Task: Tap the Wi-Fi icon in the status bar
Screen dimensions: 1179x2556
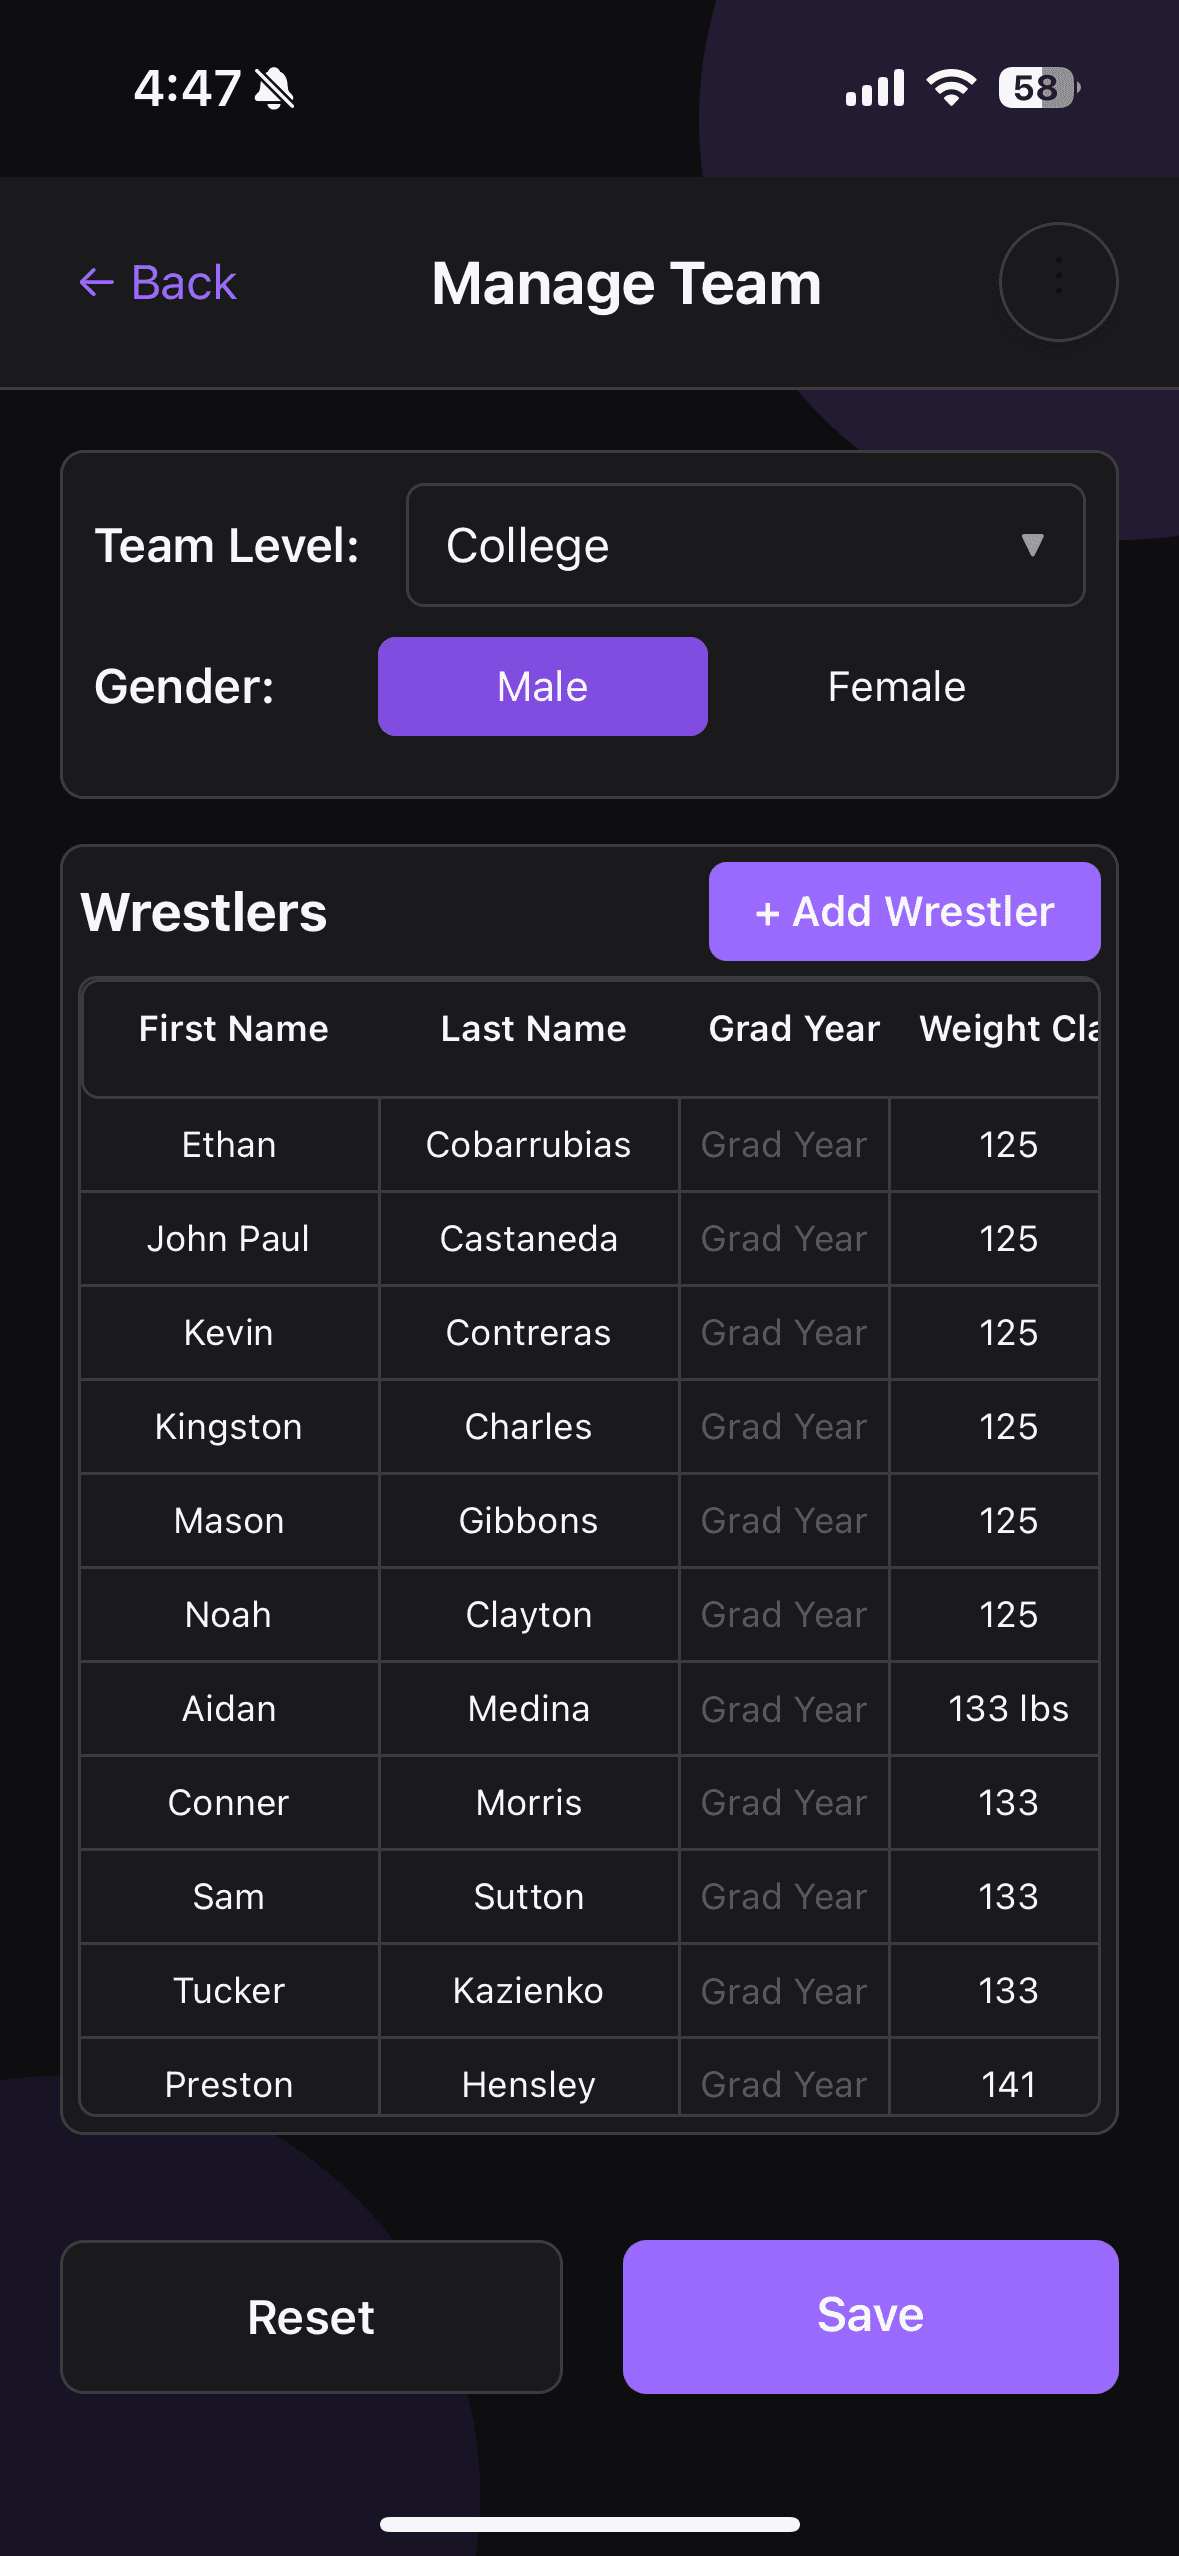Action: pyautogui.click(x=948, y=88)
